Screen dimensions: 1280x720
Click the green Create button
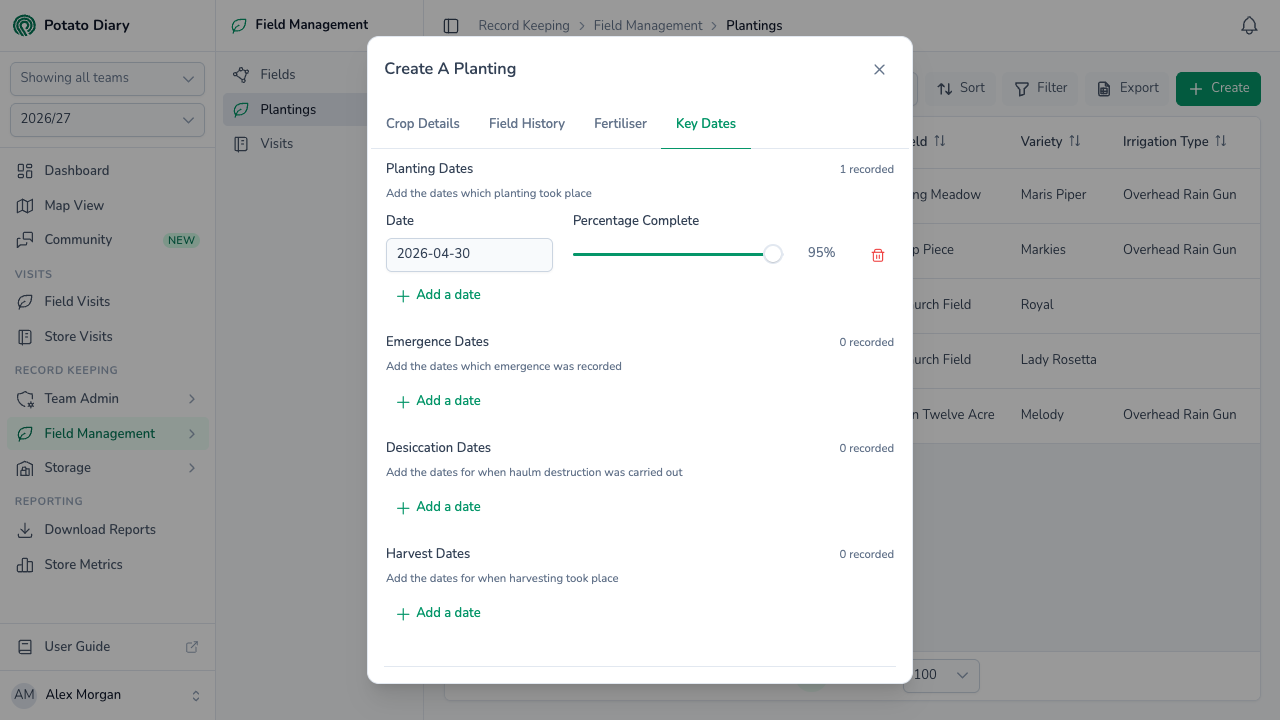[1218, 88]
